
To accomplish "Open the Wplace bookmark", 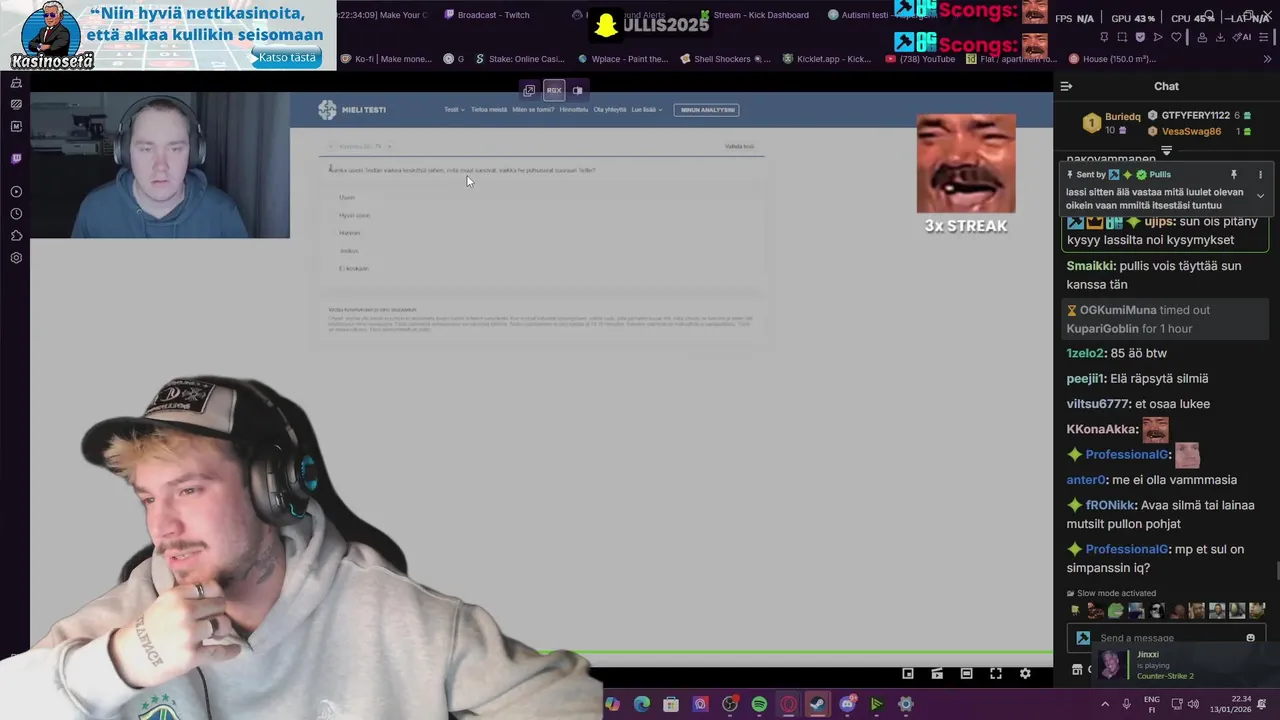I will pyautogui.click(x=622, y=59).
